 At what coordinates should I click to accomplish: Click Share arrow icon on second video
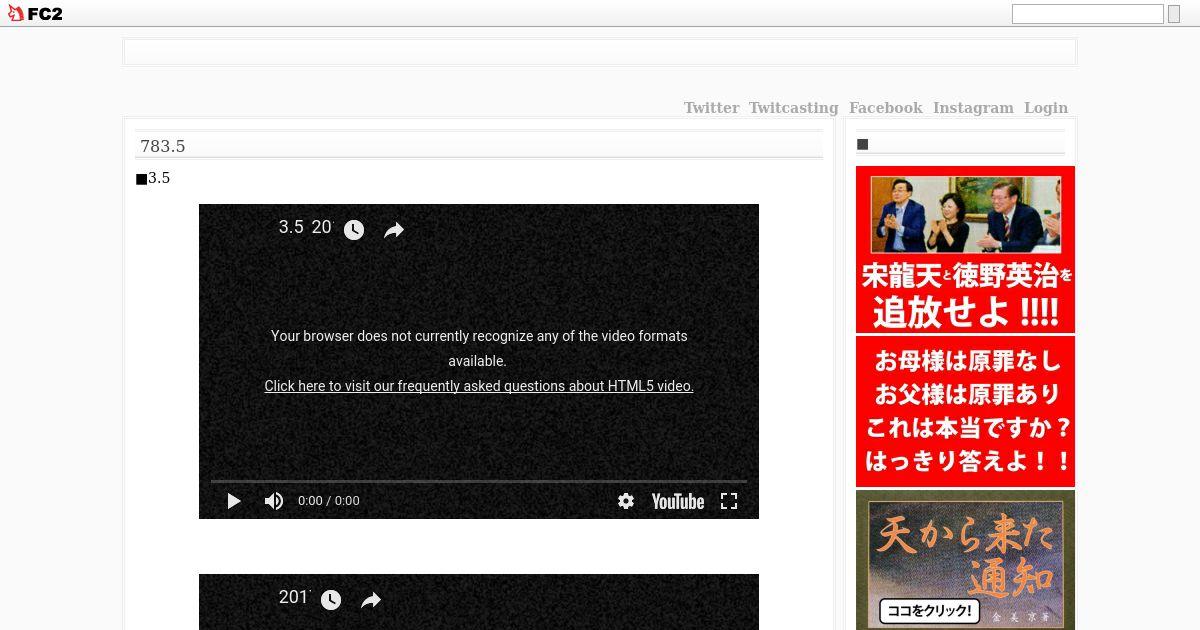(x=371, y=600)
